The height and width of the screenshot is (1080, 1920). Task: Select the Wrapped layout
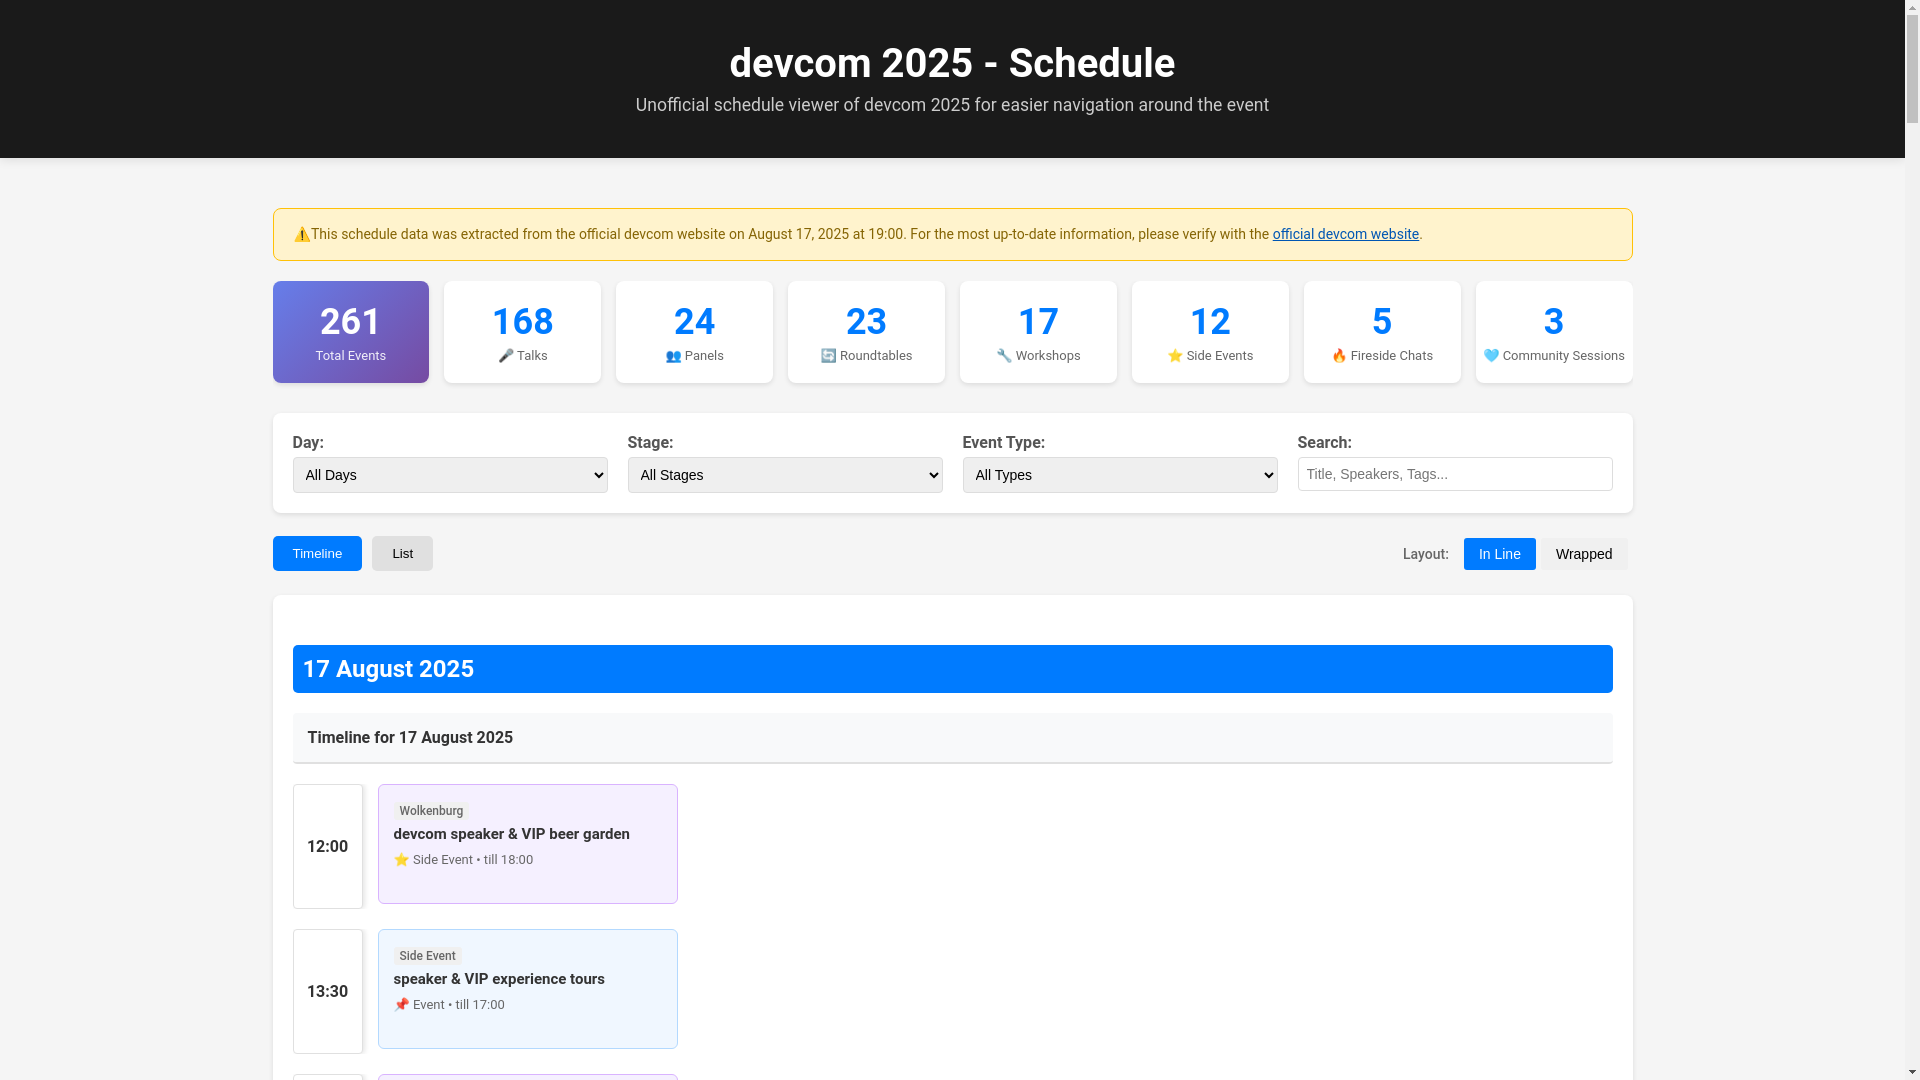point(1584,554)
